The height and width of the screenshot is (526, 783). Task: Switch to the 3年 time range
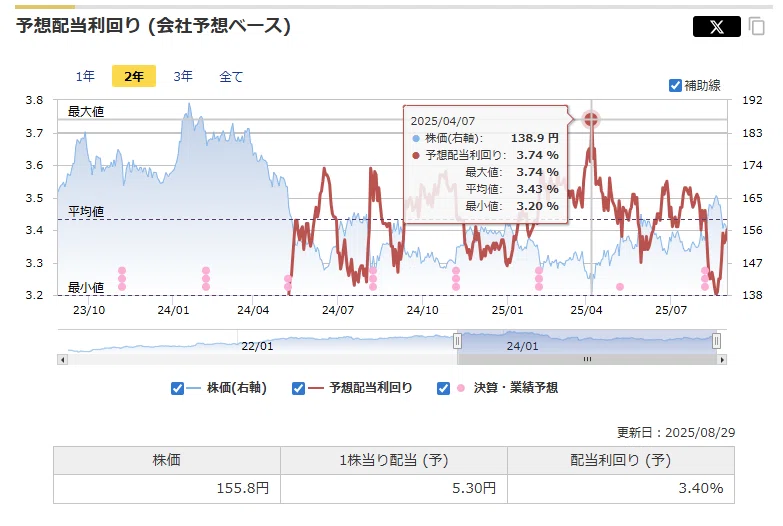[183, 76]
